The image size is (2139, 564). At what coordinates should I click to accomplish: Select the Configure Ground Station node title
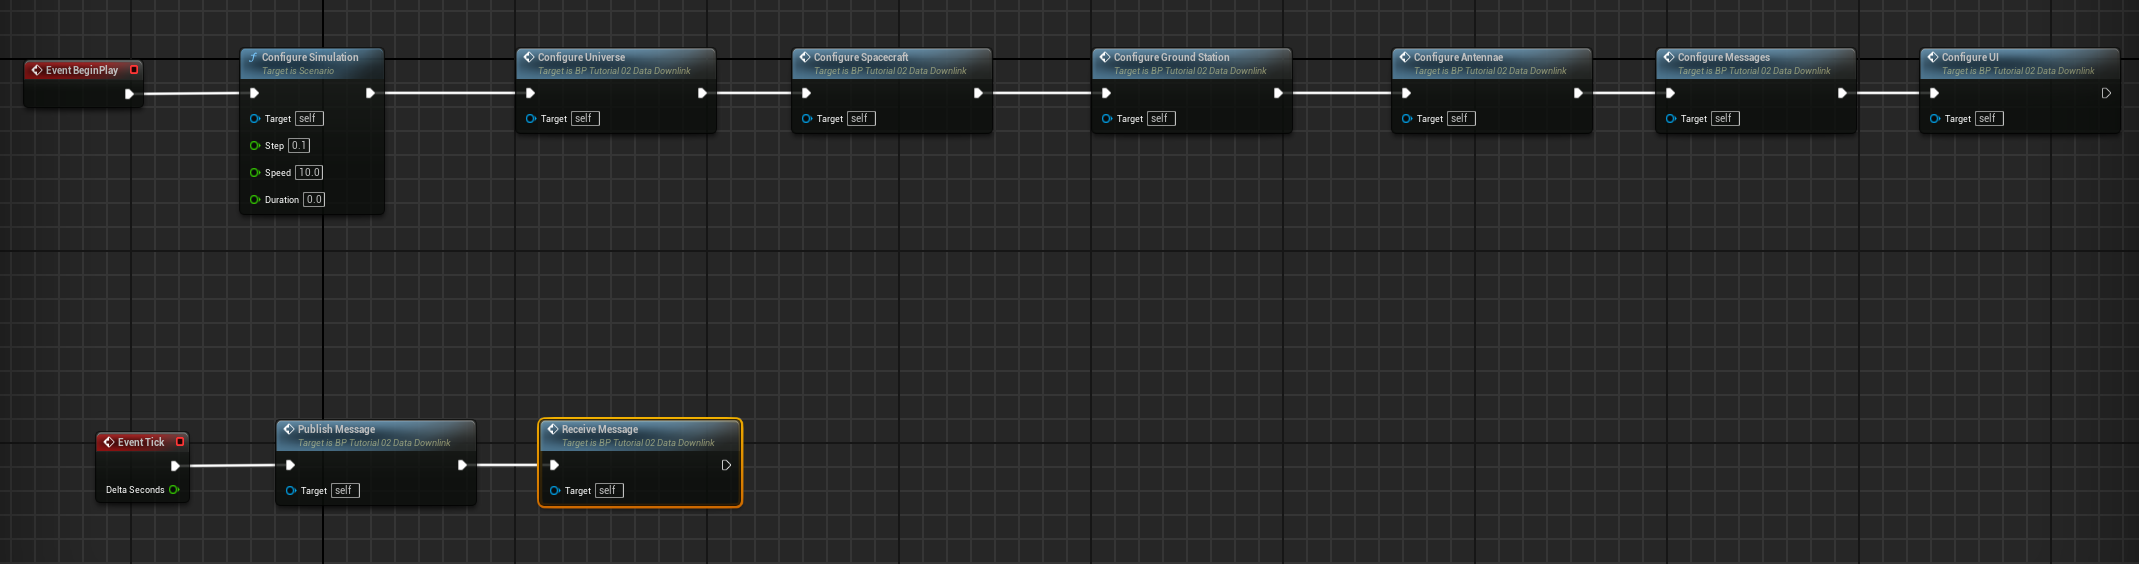(x=1171, y=57)
